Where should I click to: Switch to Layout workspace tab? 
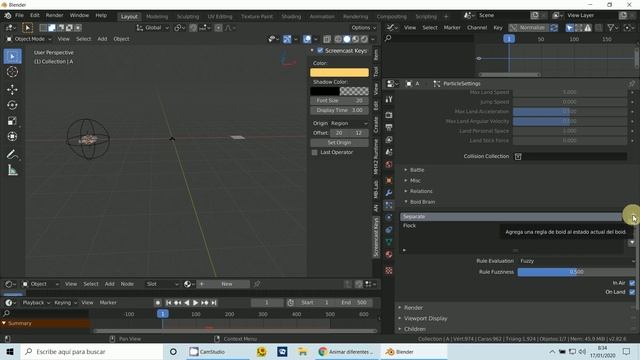click(x=129, y=16)
